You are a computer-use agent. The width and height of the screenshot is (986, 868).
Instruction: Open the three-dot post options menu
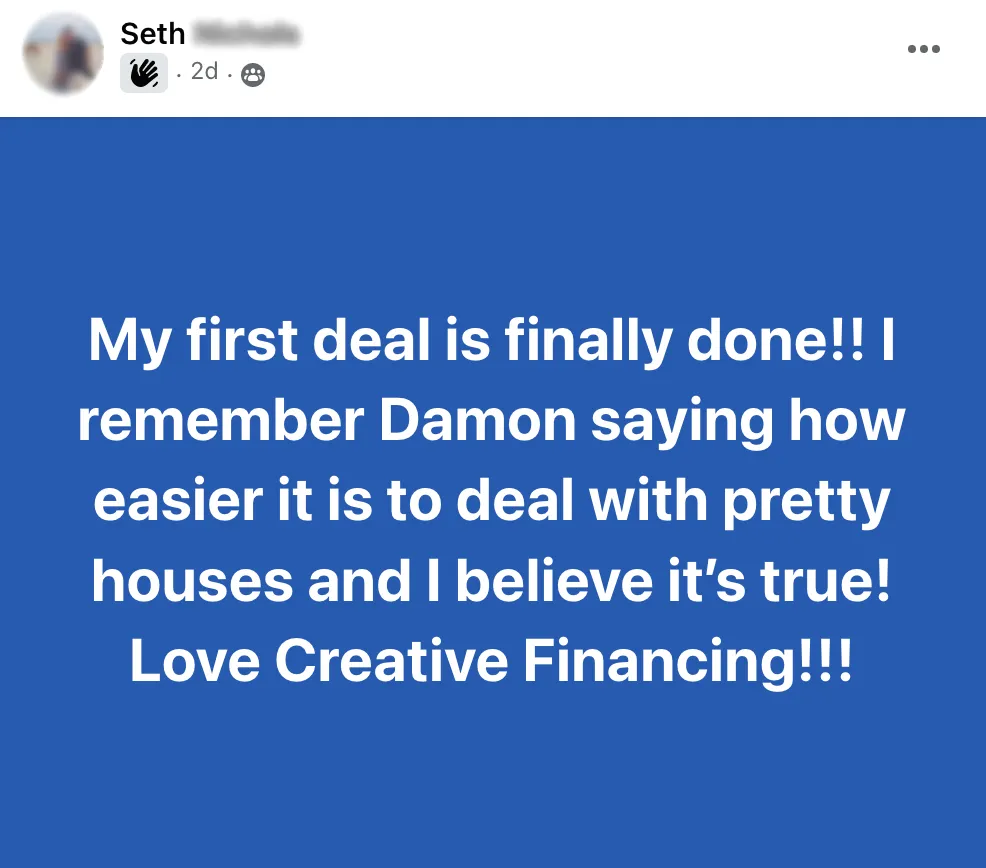[923, 50]
